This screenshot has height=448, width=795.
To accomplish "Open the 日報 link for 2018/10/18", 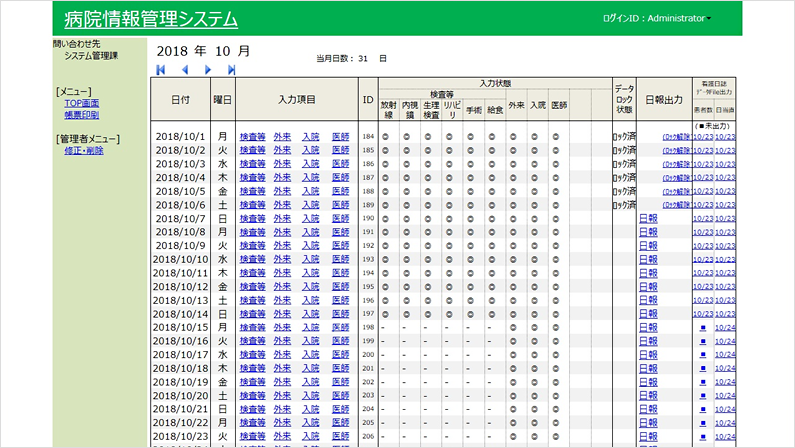I will point(648,369).
